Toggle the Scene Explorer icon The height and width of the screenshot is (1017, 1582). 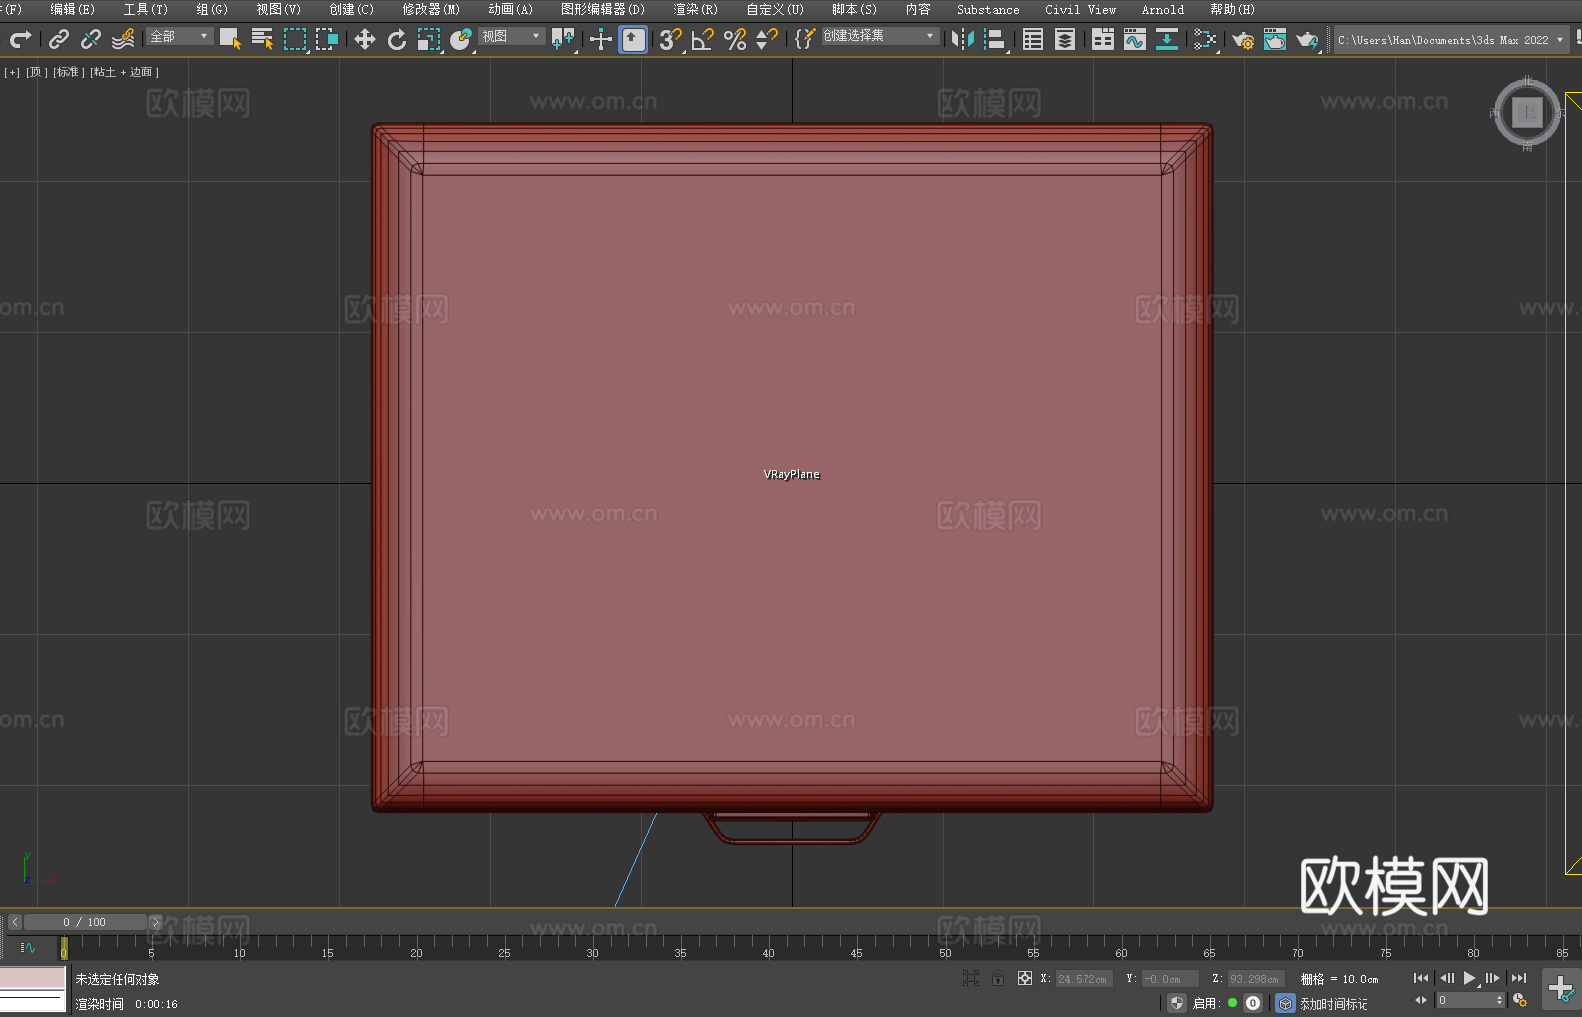click(x=1033, y=39)
